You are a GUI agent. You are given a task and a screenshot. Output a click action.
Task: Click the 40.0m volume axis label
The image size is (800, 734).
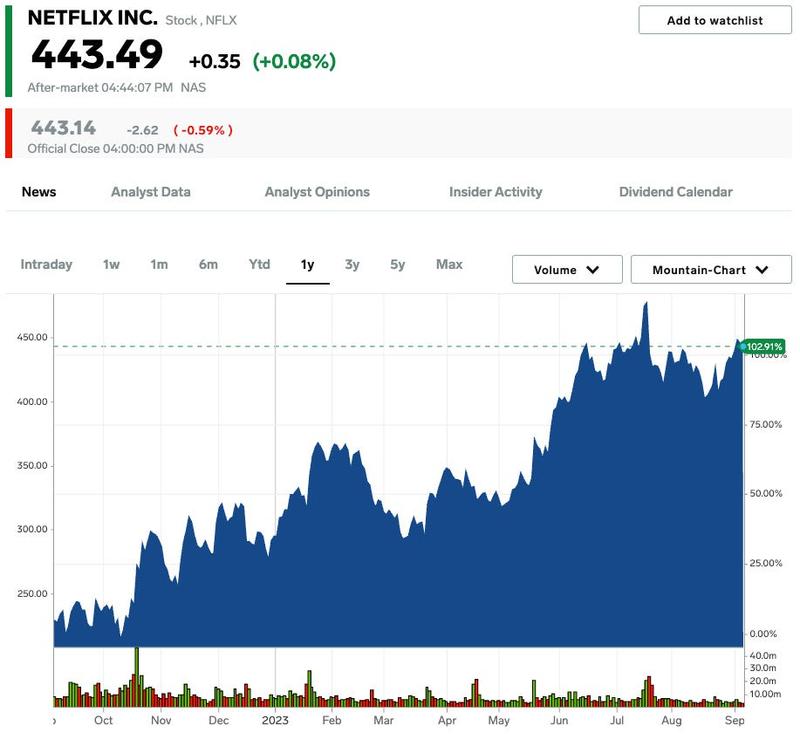tap(763, 655)
